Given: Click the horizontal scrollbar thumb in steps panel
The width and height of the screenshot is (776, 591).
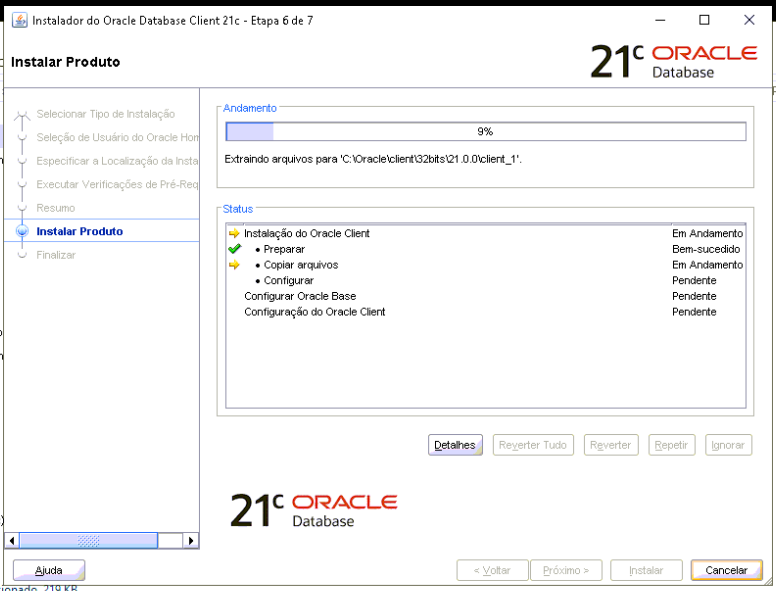Looking at the screenshot, I should coord(89,541).
